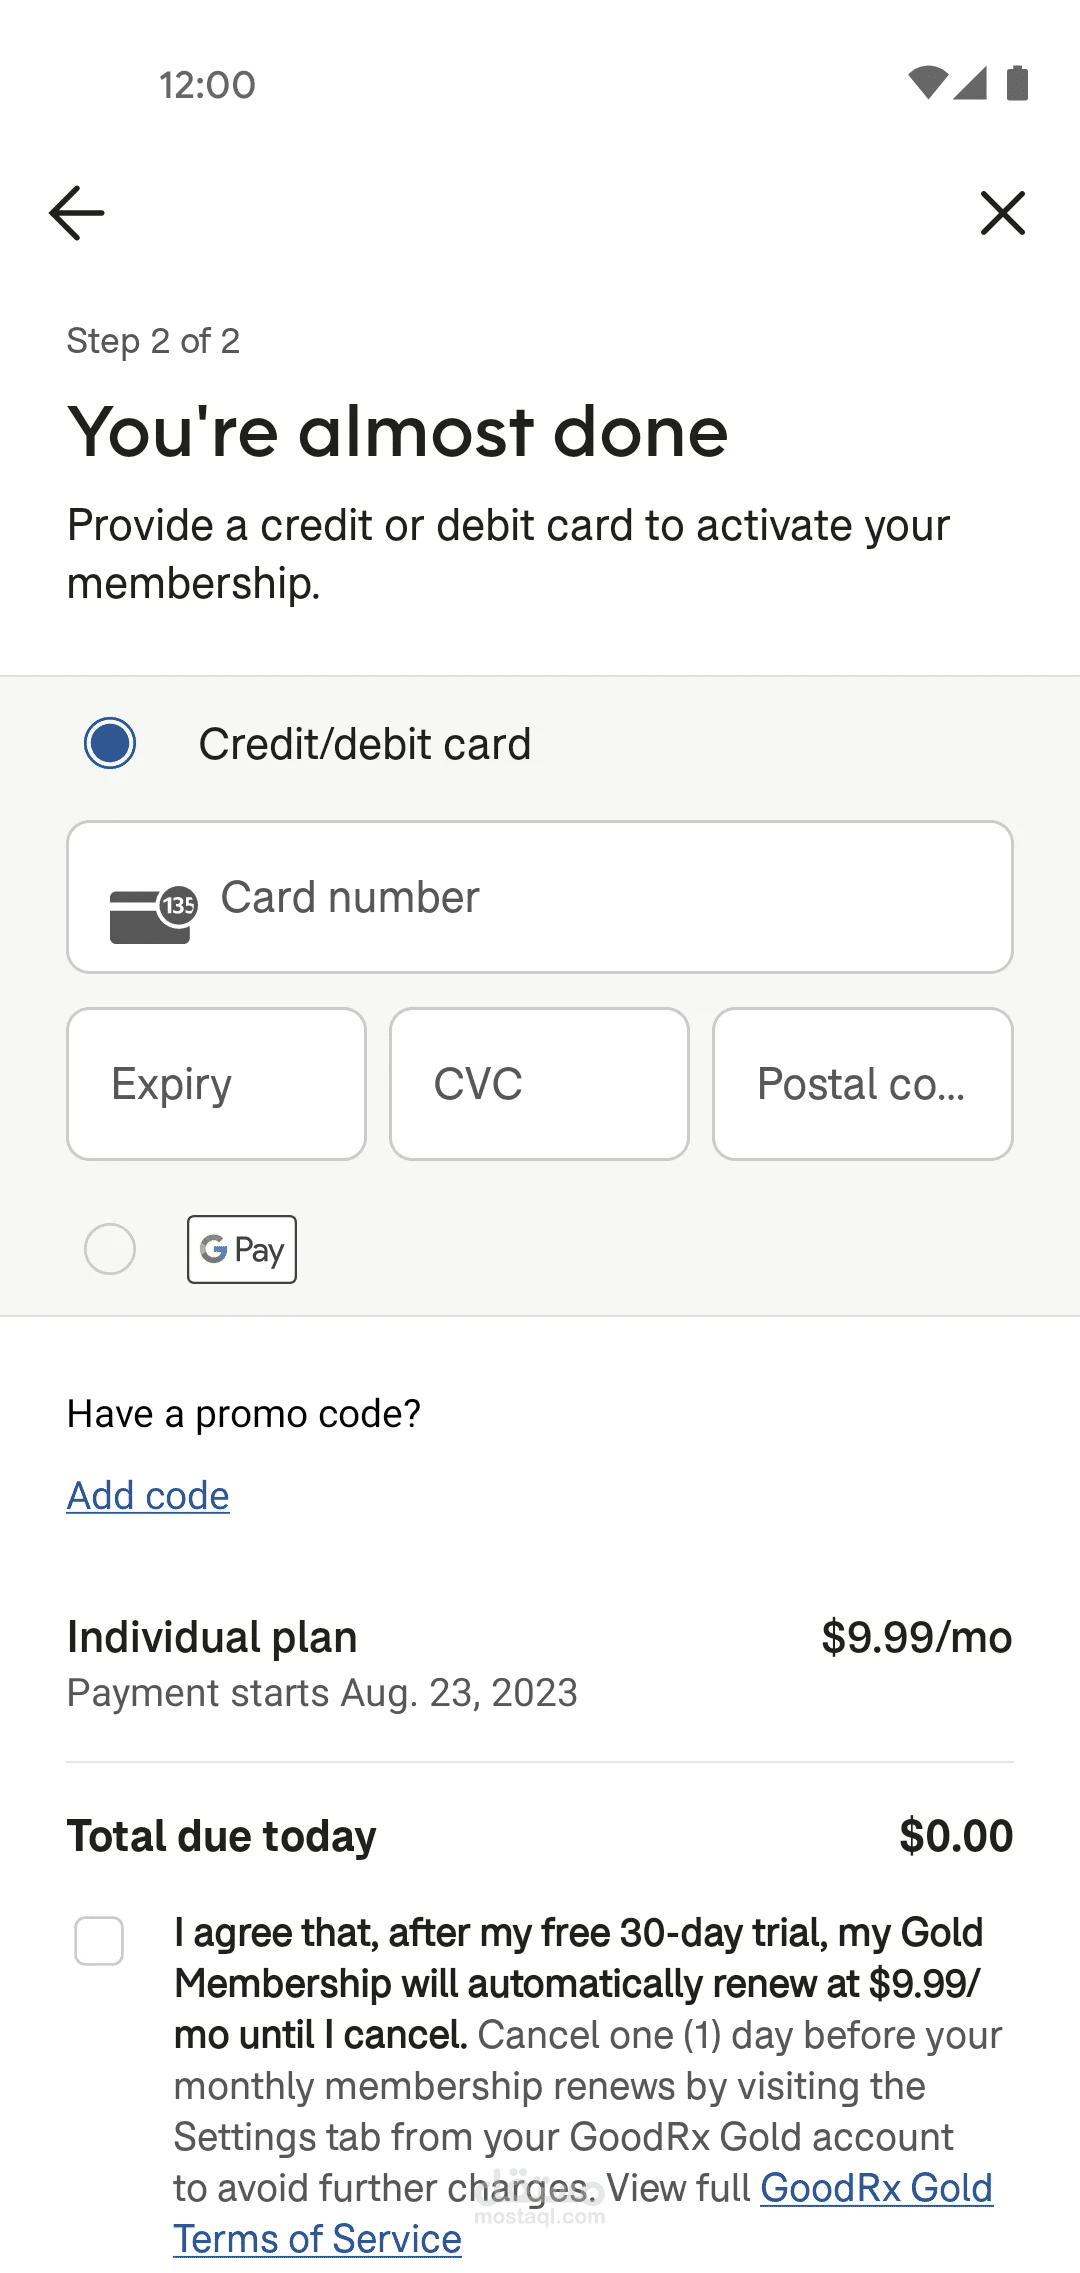Focus the Card number input field
The width and height of the screenshot is (1080, 2273).
[600, 897]
